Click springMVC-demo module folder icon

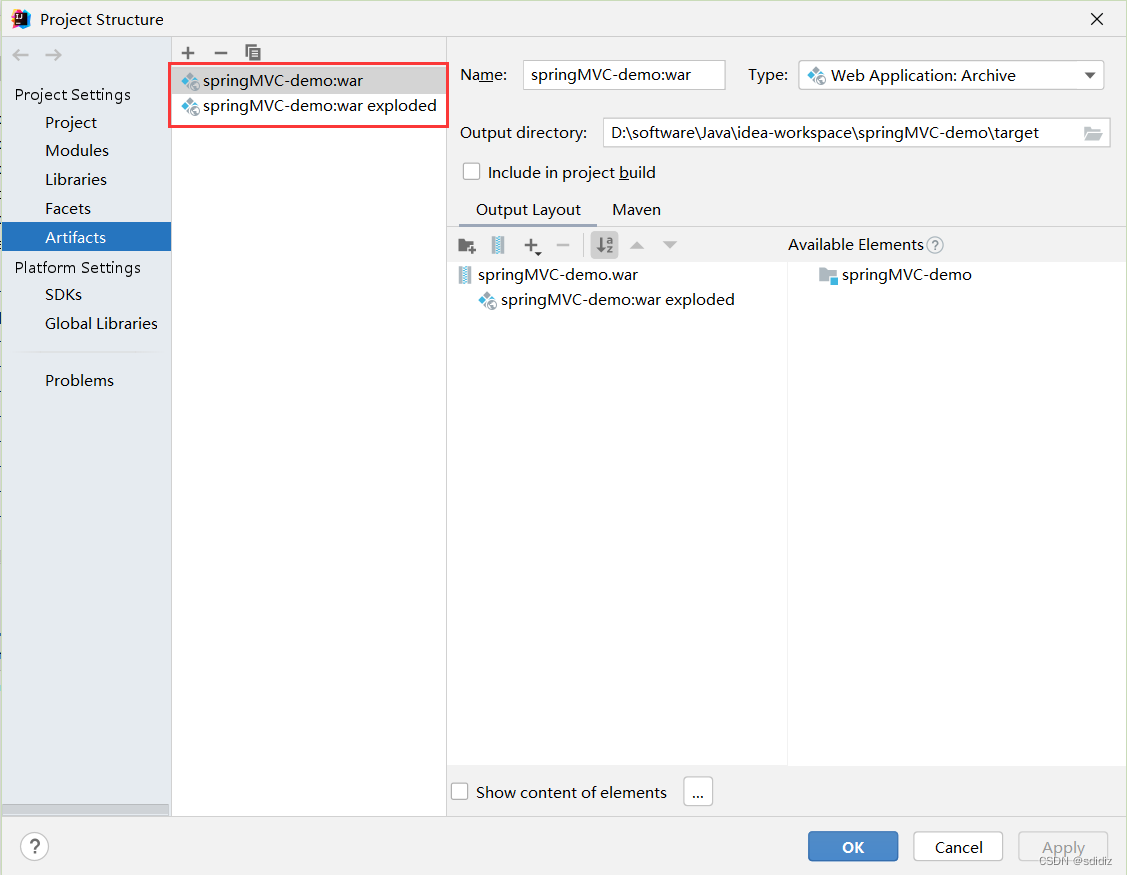(828, 275)
